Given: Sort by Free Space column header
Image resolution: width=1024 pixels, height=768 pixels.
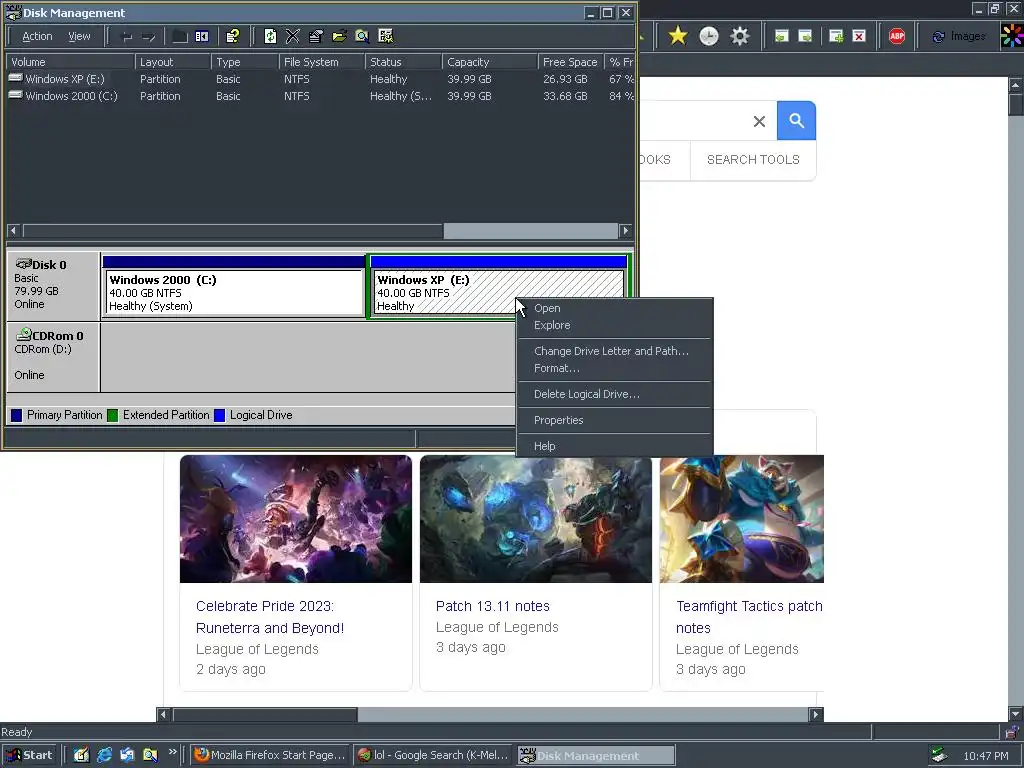Looking at the screenshot, I should 570,62.
